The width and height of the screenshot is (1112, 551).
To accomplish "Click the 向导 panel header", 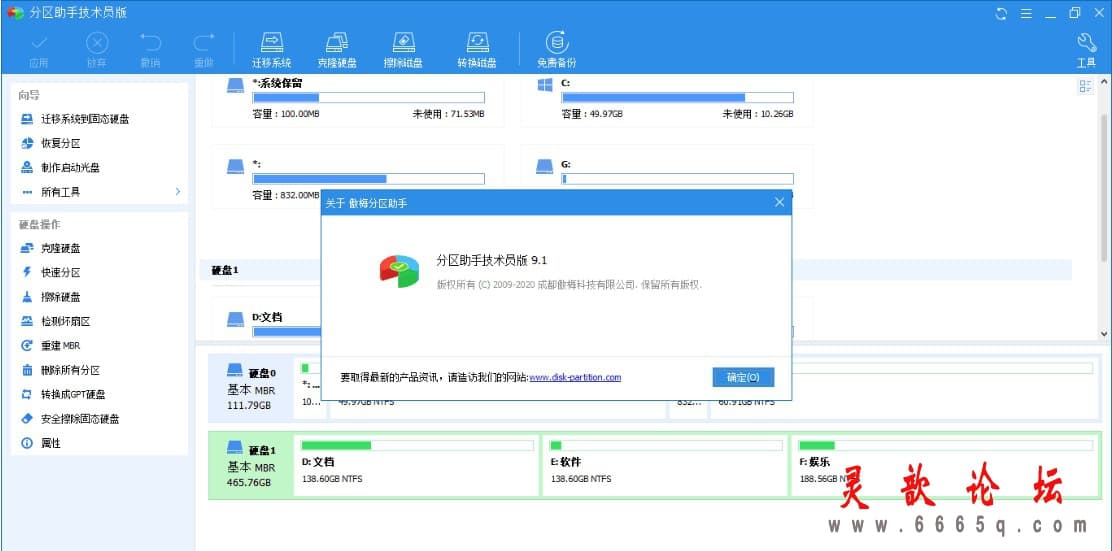I will [x=28, y=95].
